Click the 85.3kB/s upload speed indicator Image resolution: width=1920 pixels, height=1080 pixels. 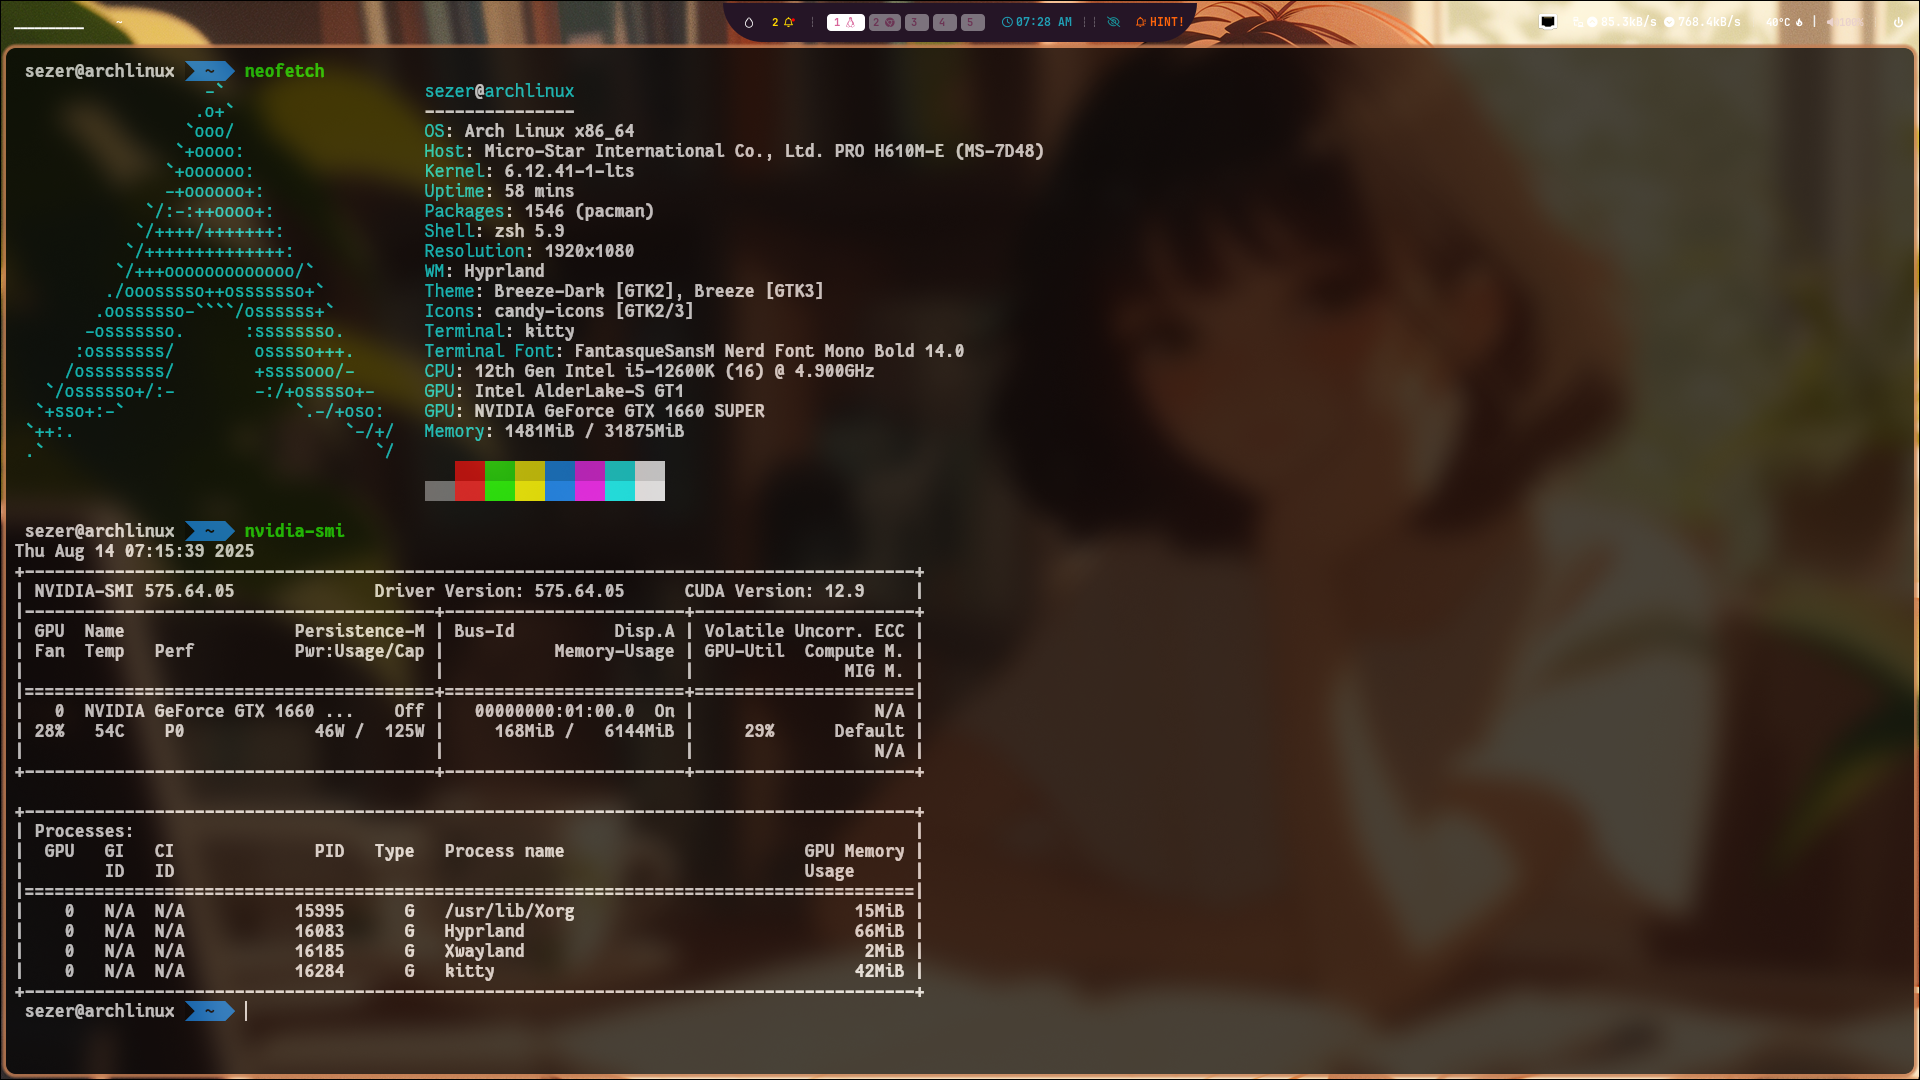point(1622,22)
